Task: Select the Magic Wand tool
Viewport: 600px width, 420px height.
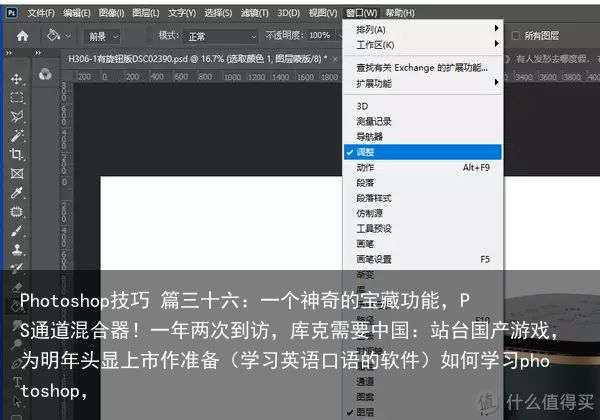Action: pyautogui.click(x=16, y=135)
